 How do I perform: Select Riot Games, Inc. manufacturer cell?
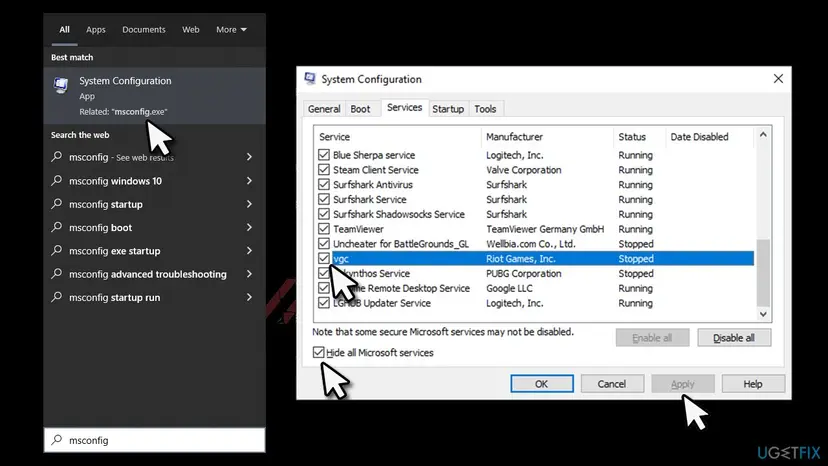point(521,258)
